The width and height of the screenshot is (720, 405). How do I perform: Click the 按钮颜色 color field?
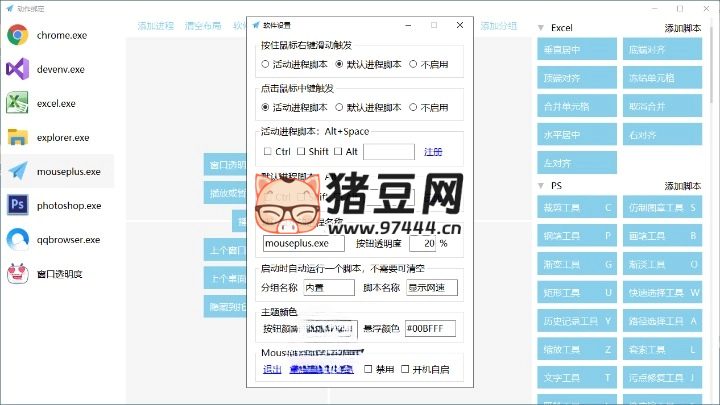click(330, 328)
